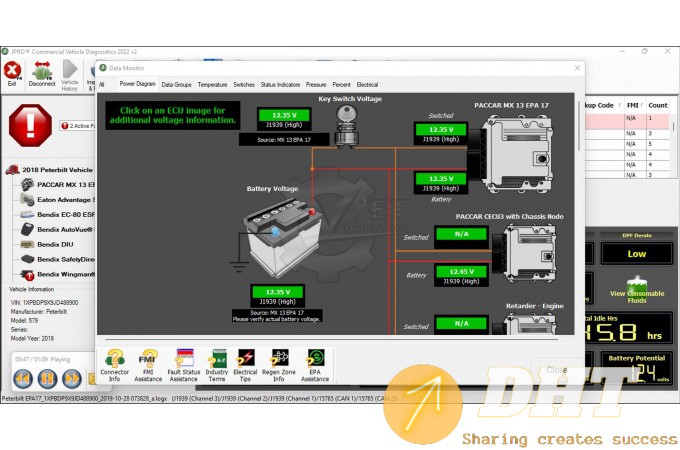
Task: Click the 12.45 V CECU3 battery value
Action: 461,272
